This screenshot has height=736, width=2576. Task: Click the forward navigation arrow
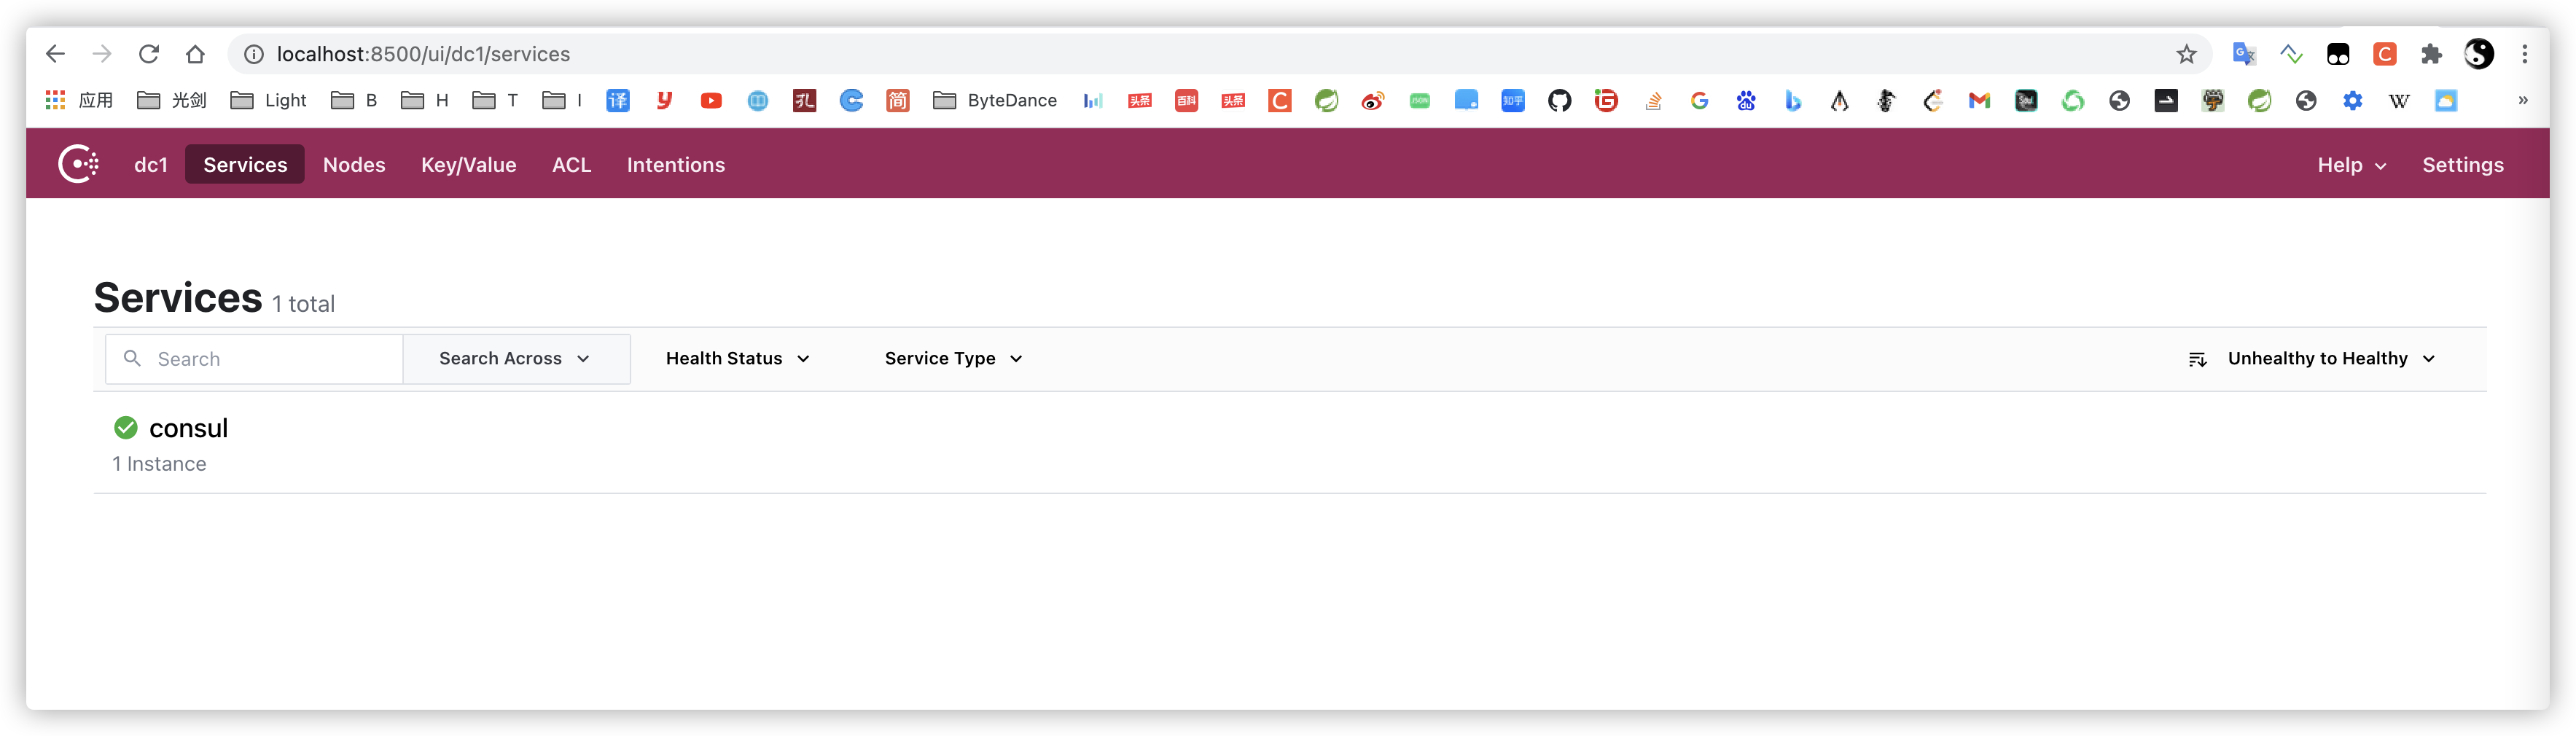click(102, 54)
